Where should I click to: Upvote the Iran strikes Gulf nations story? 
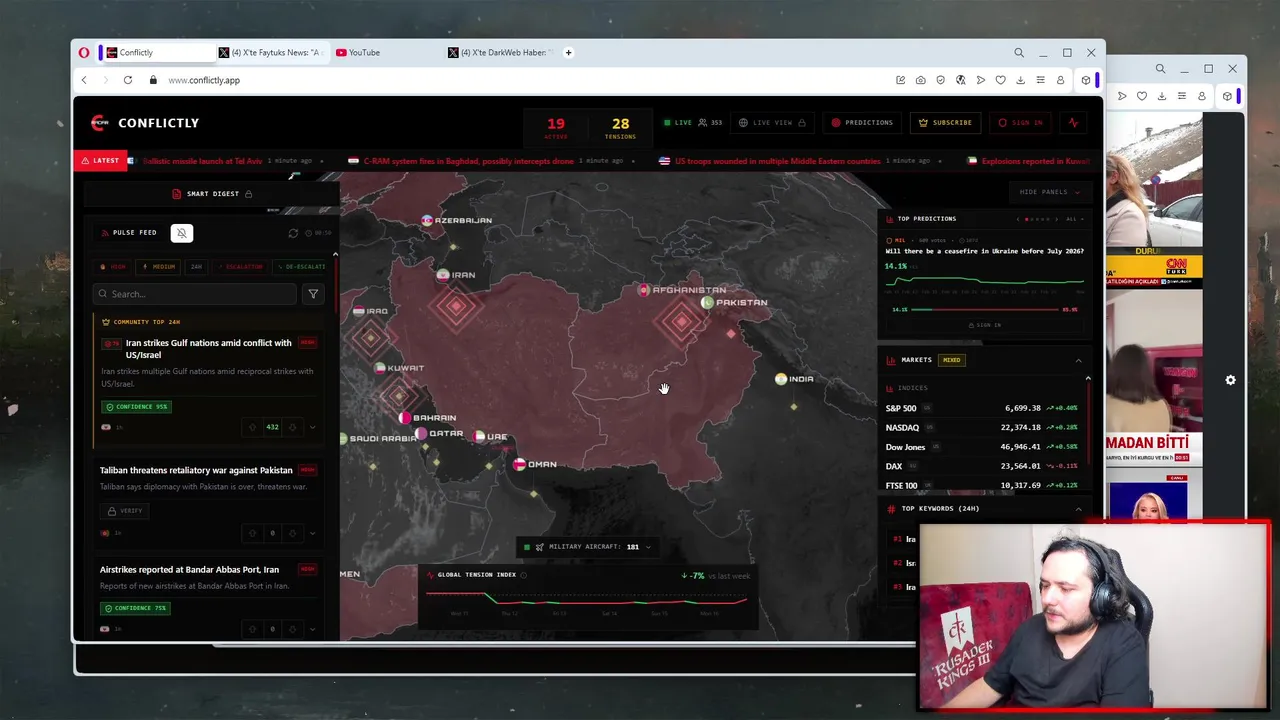point(253,427)
